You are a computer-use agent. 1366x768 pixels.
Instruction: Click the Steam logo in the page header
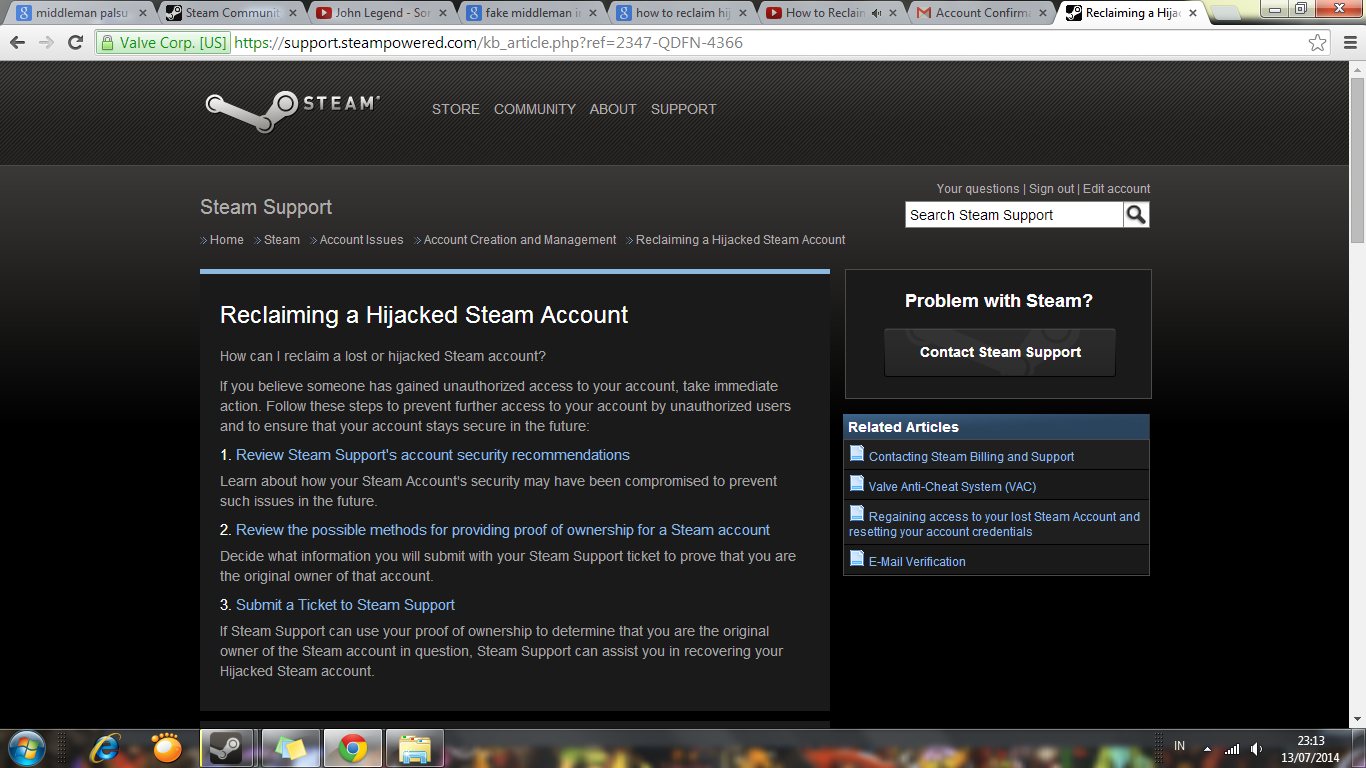click(292, 111)
